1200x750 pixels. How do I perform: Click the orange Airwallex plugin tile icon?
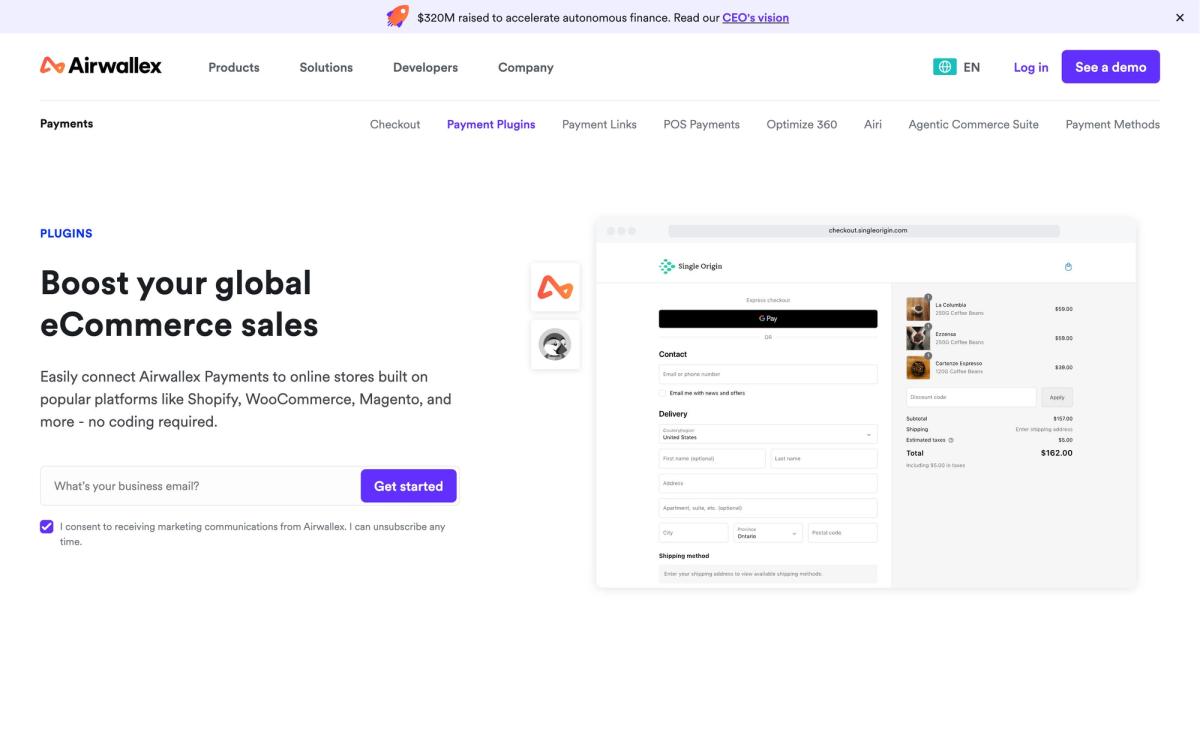pyautogui.click(x=555, y=288)
